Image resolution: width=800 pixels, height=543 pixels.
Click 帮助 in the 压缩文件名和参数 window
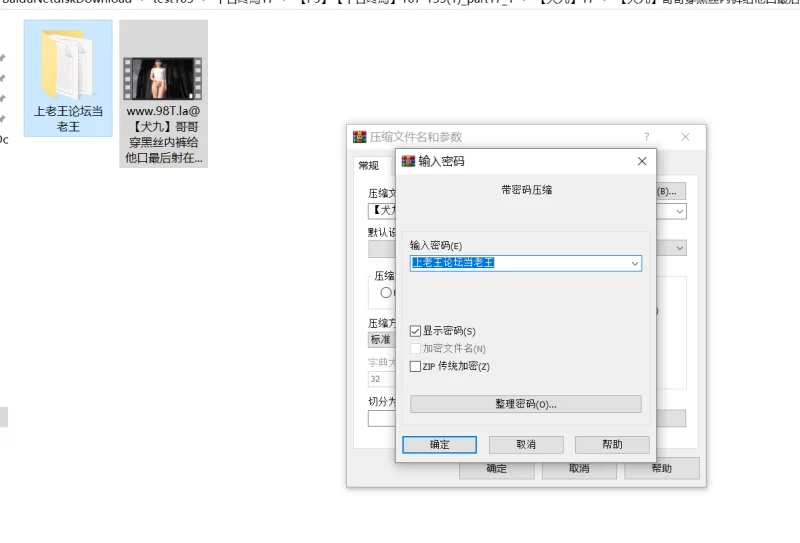pos(662,468)
